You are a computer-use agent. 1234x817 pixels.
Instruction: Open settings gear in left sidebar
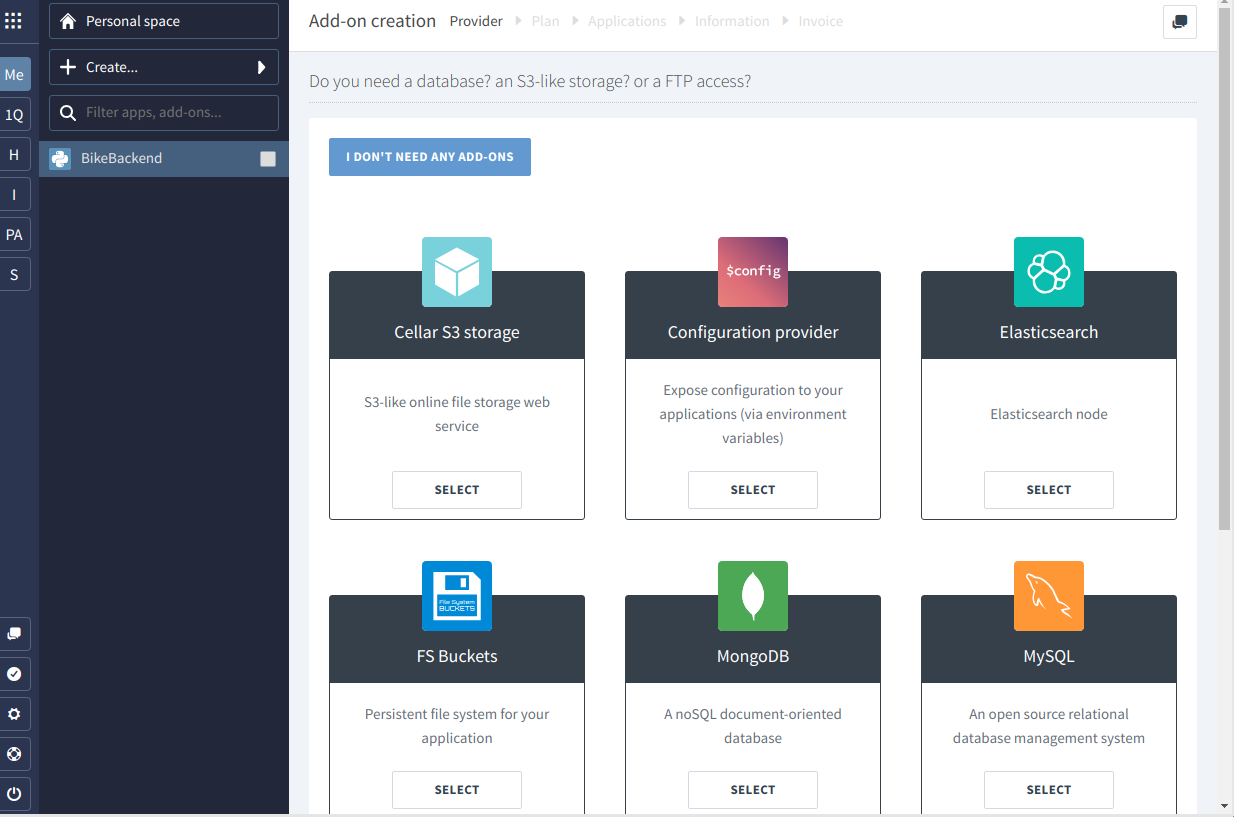click(14, 714)
